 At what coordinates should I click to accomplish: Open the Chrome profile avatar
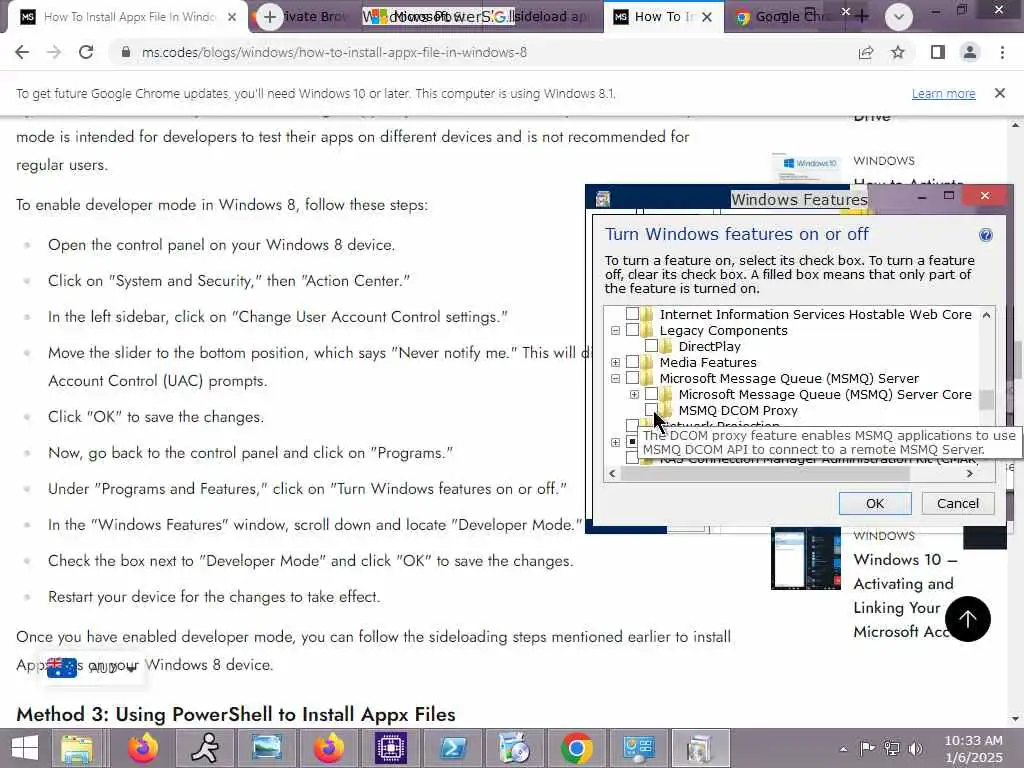coord(970,52)
